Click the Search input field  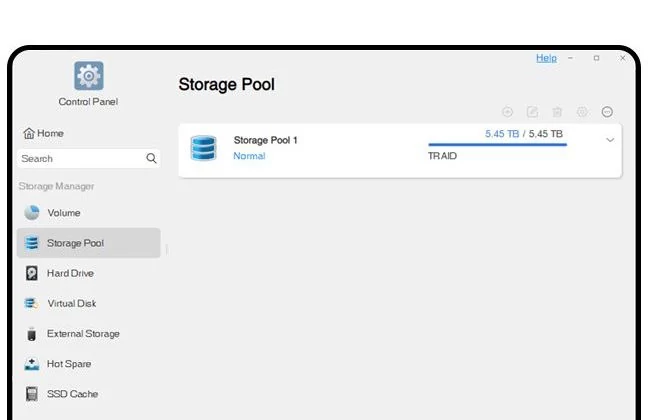pos(88,158)
